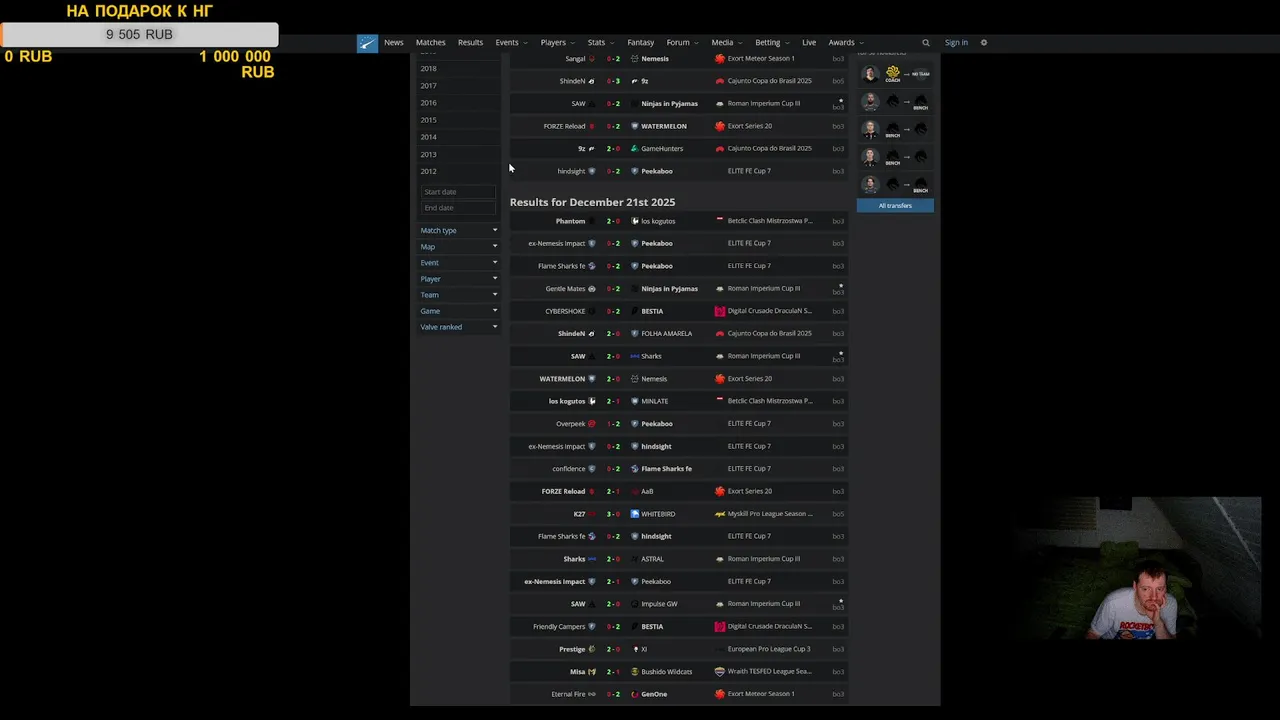Expand the Team filter

(459, 295)
